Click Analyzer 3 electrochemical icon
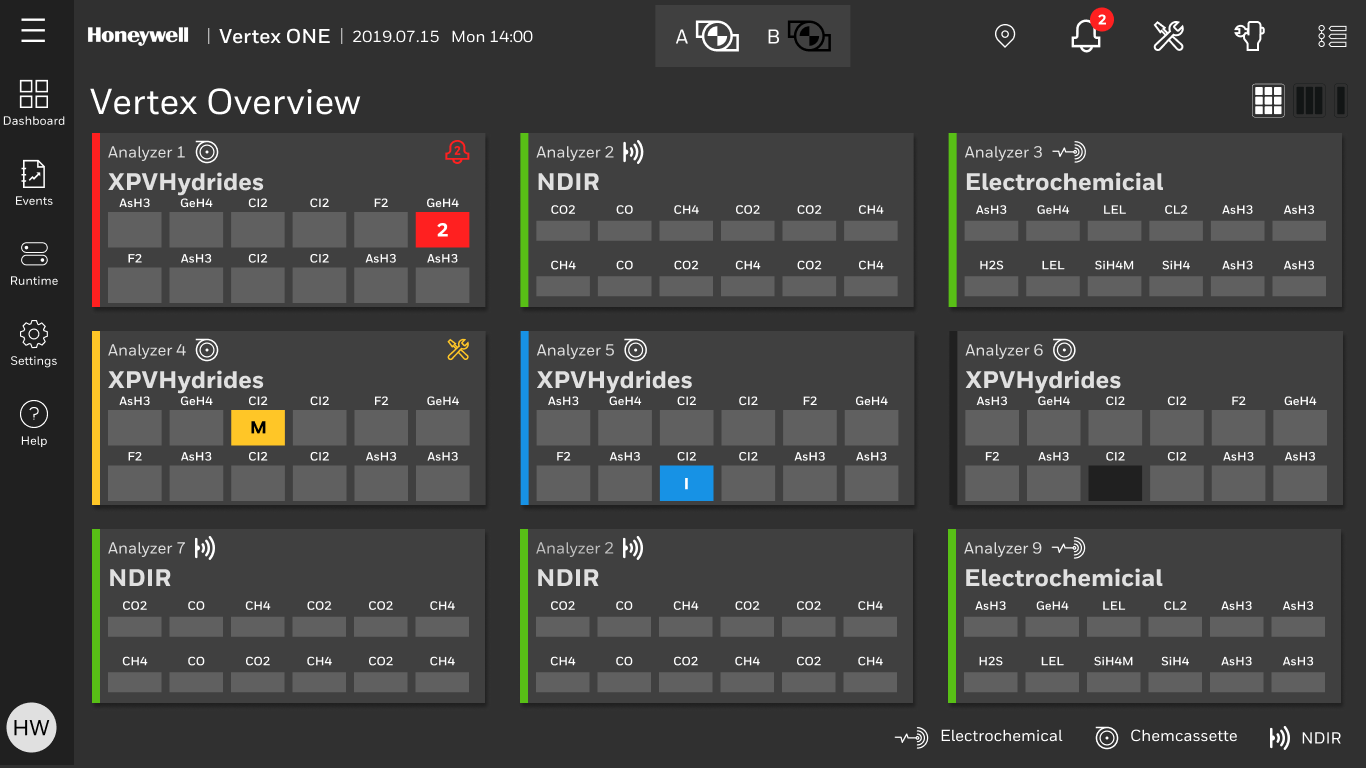The height and width of the screenshot is (768, 1366). [x=1069, y=152]
